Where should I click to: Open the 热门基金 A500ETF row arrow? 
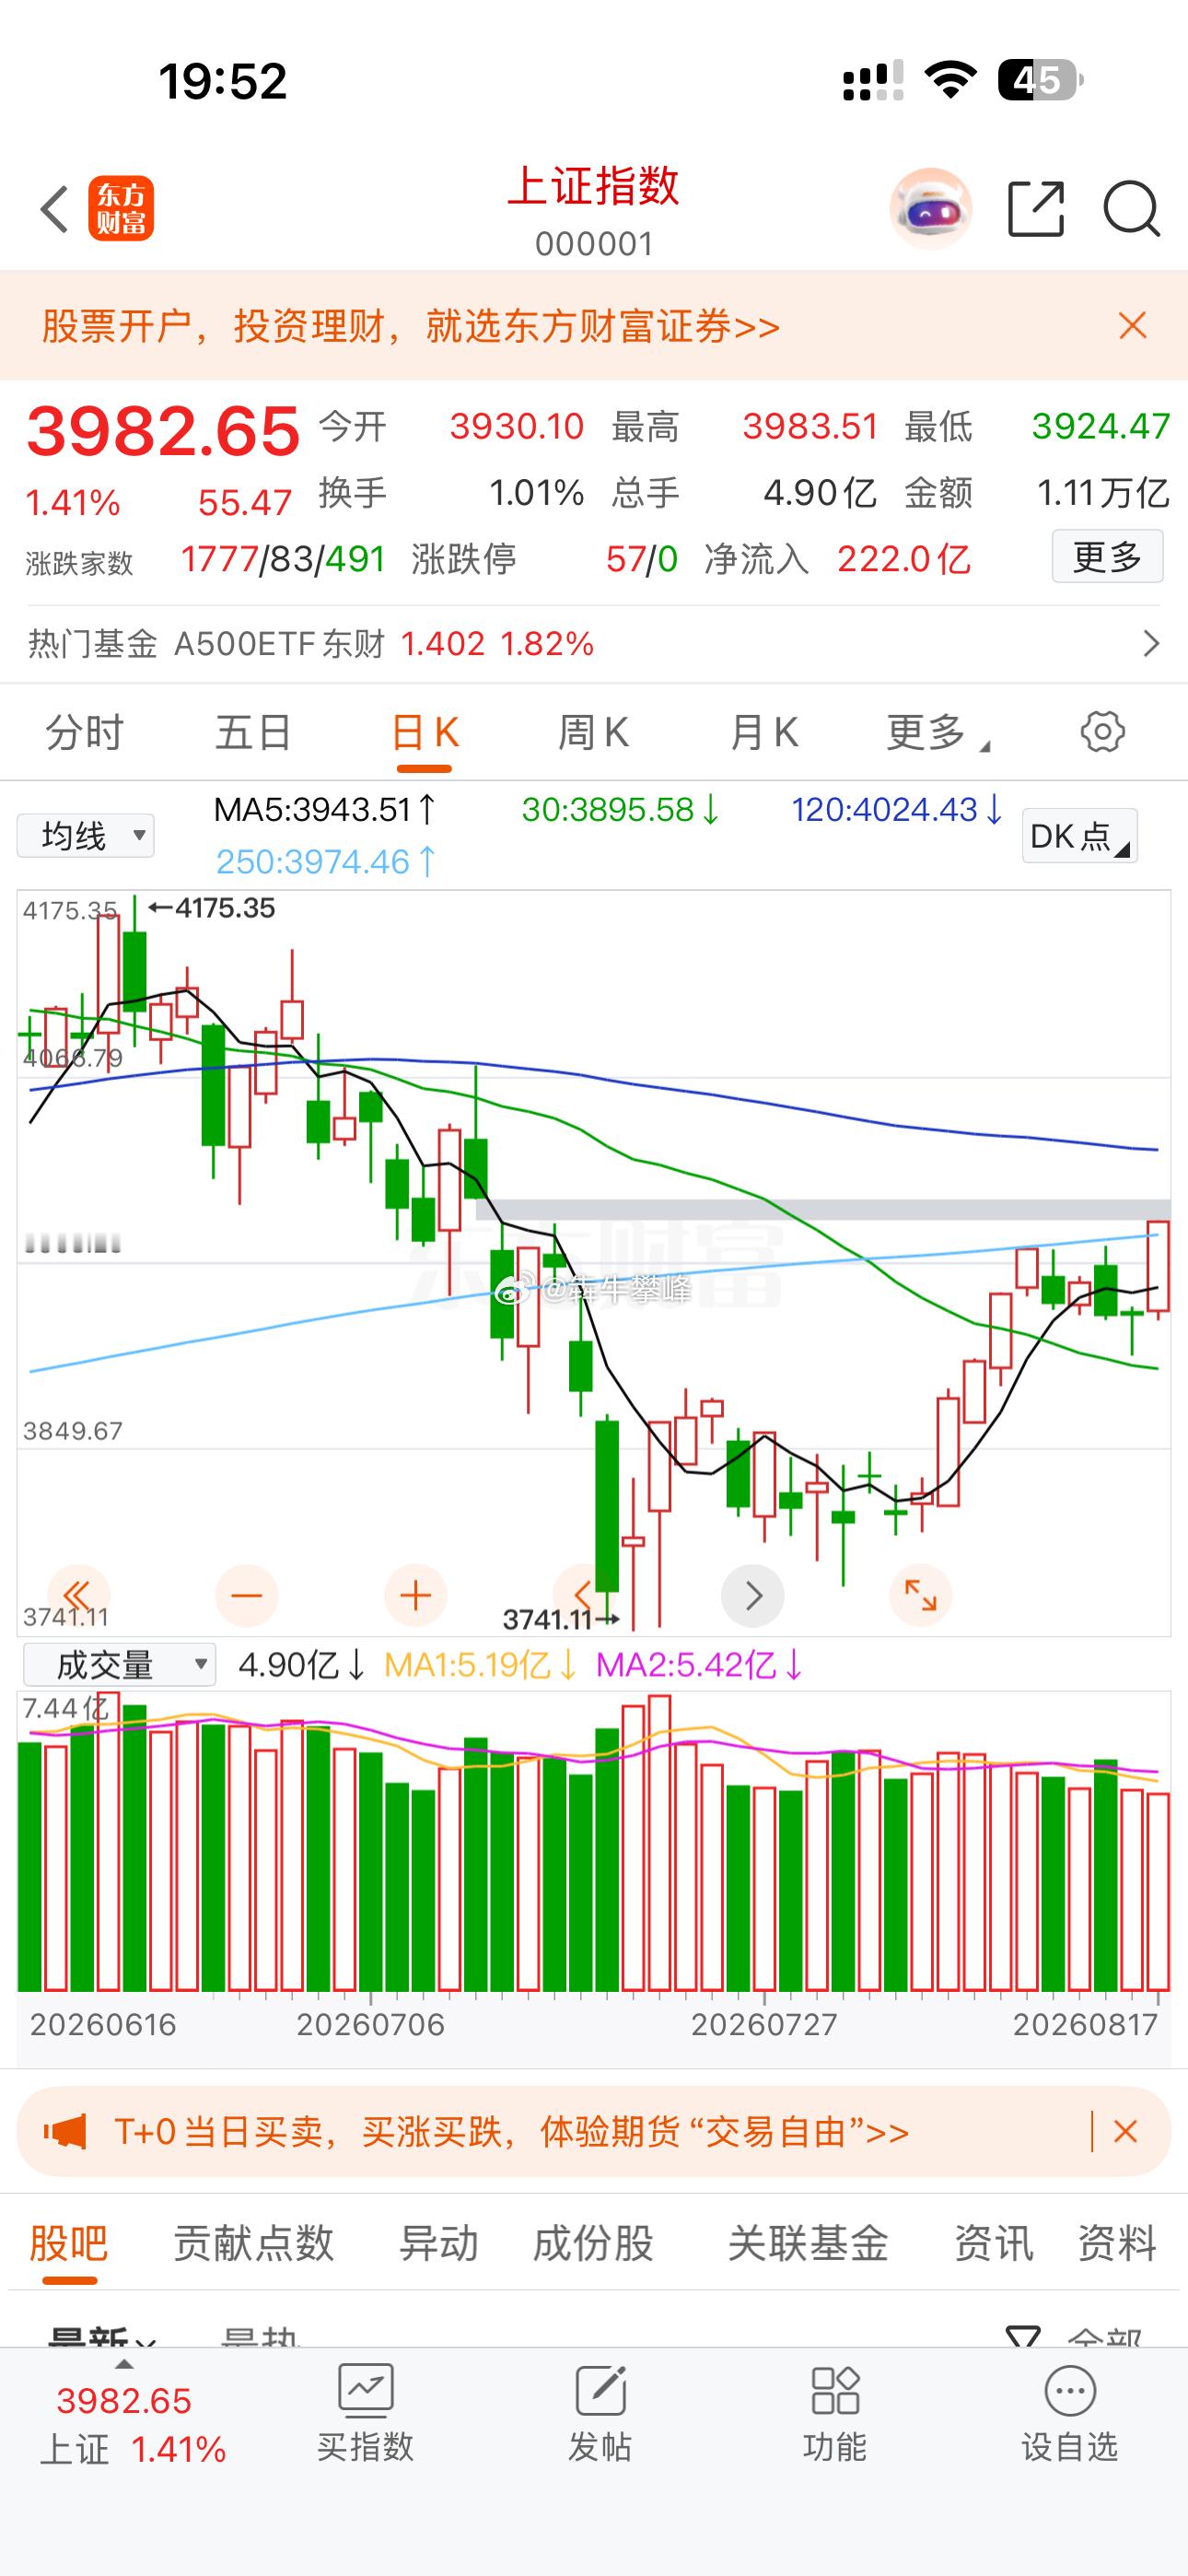[1151, 643]
